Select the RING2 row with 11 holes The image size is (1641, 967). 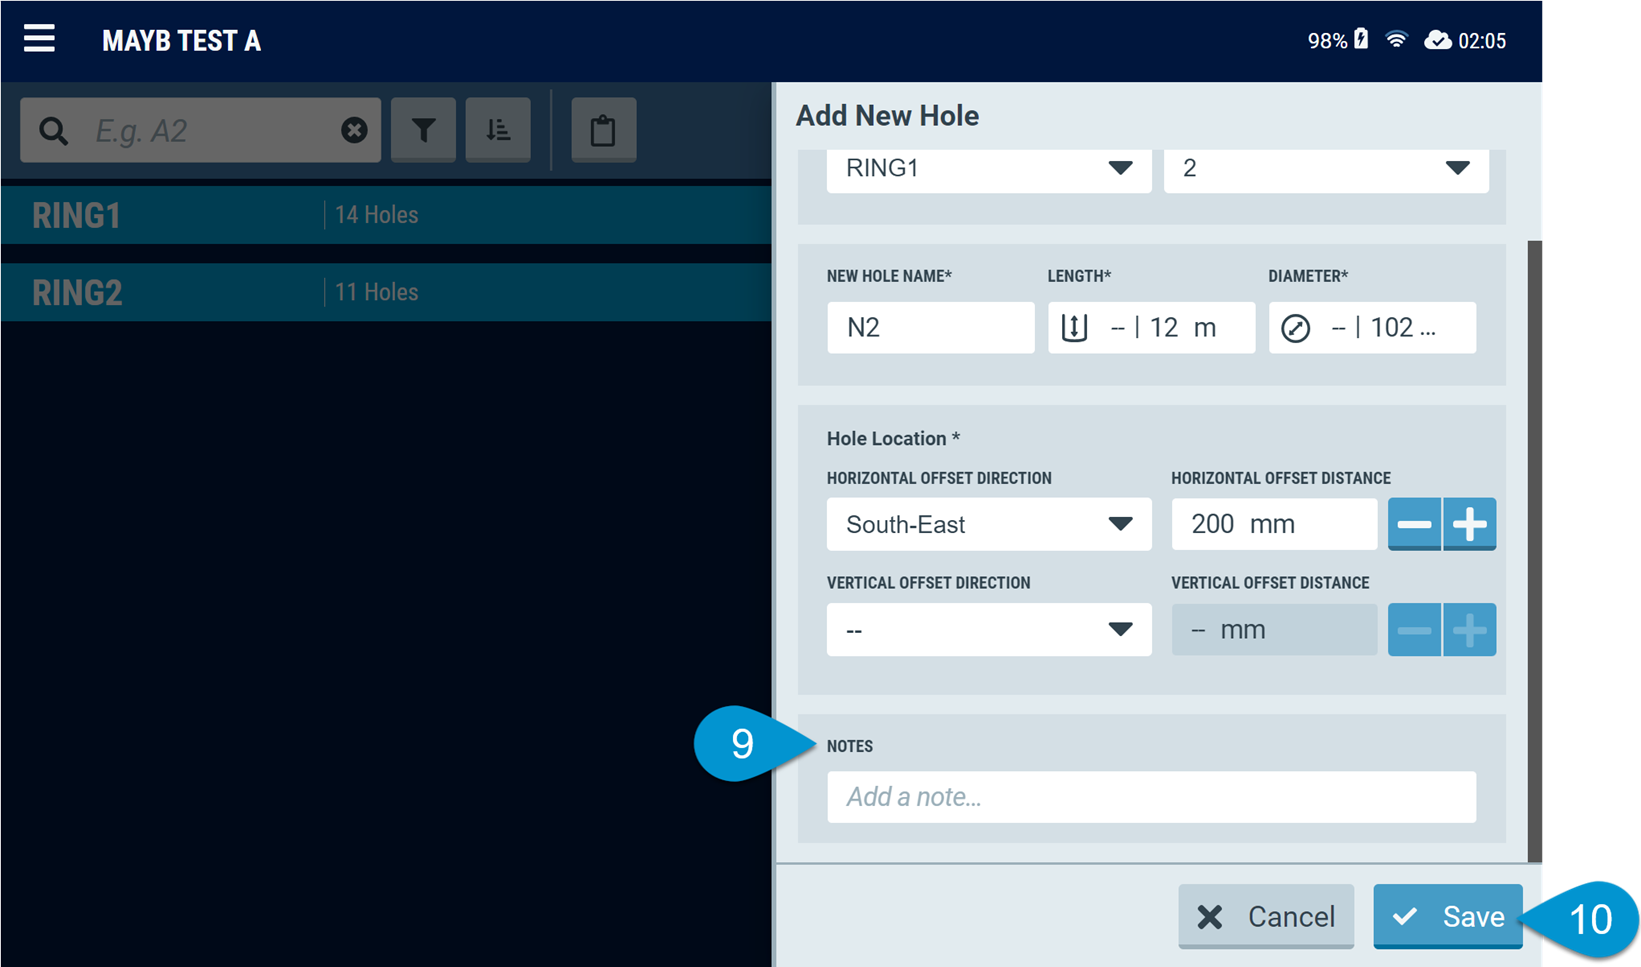(x=386, y=292)
